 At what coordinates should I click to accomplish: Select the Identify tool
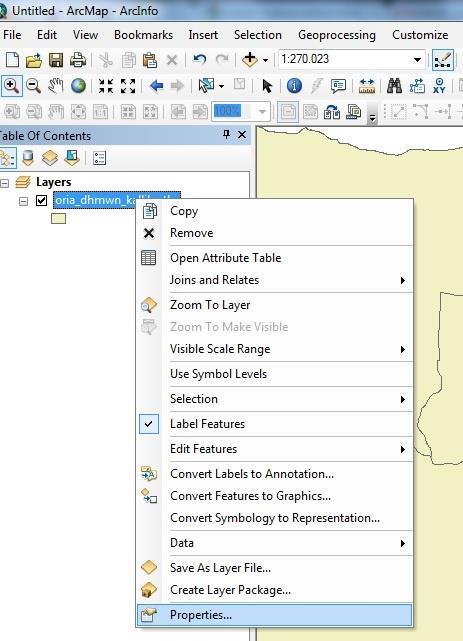click(x=294, y=86)
